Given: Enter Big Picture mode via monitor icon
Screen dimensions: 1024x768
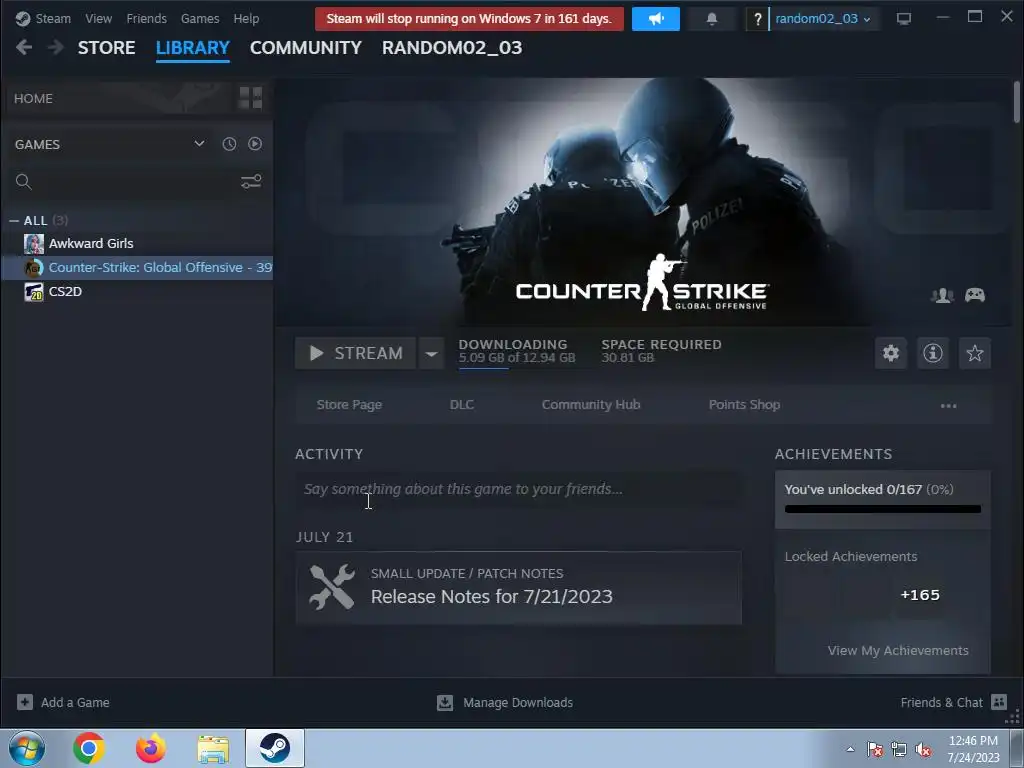Looking at the screenshot, I should pyautogui.click(x=904, y=19).
